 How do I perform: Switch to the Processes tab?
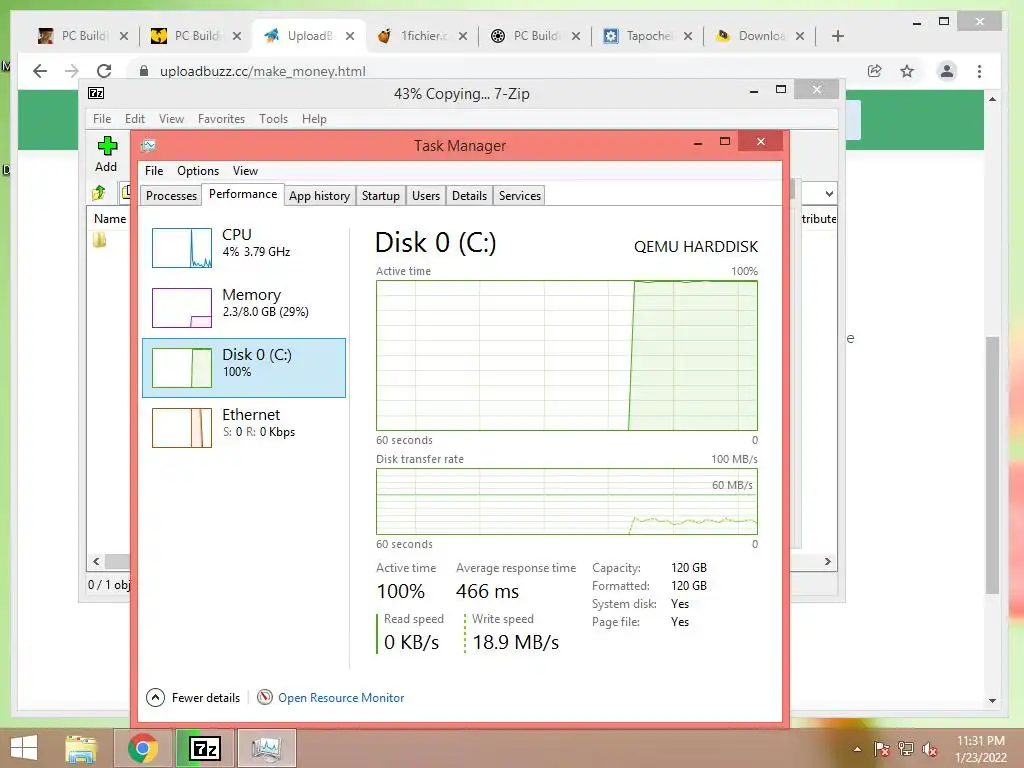pos(171,195)
